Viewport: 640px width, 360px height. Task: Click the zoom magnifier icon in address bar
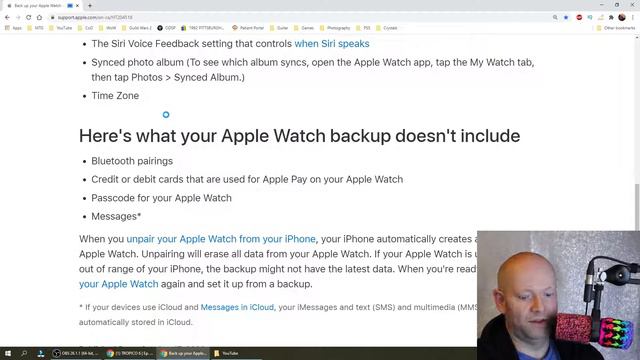[x=555, y=18]
